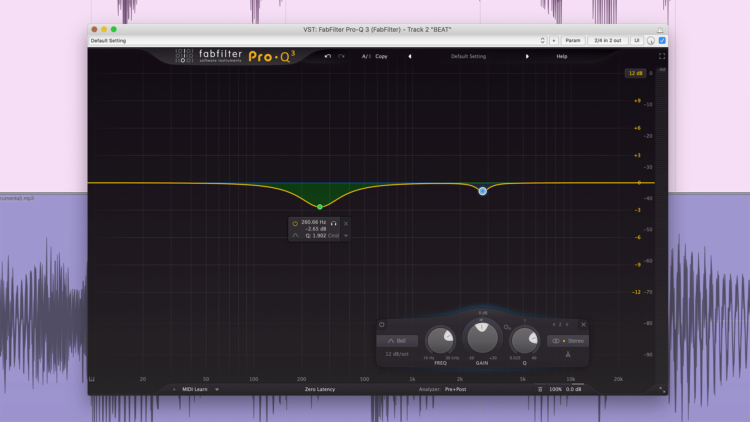The height and width of the screenshot is (422, 750).
Task: Open the host preset selector stepper
Action: point(542,41)
